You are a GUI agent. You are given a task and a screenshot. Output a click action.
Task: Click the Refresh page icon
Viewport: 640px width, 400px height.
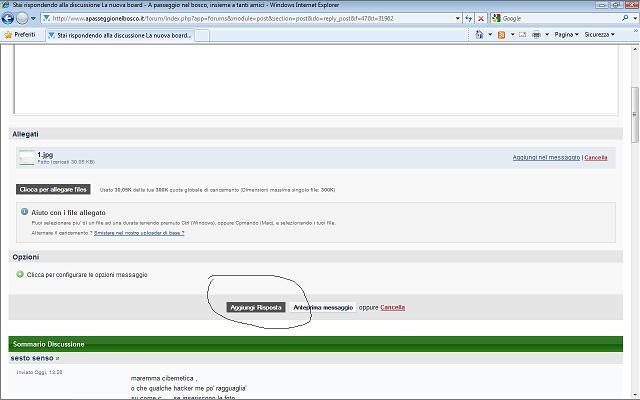click(x=468, y=18)
